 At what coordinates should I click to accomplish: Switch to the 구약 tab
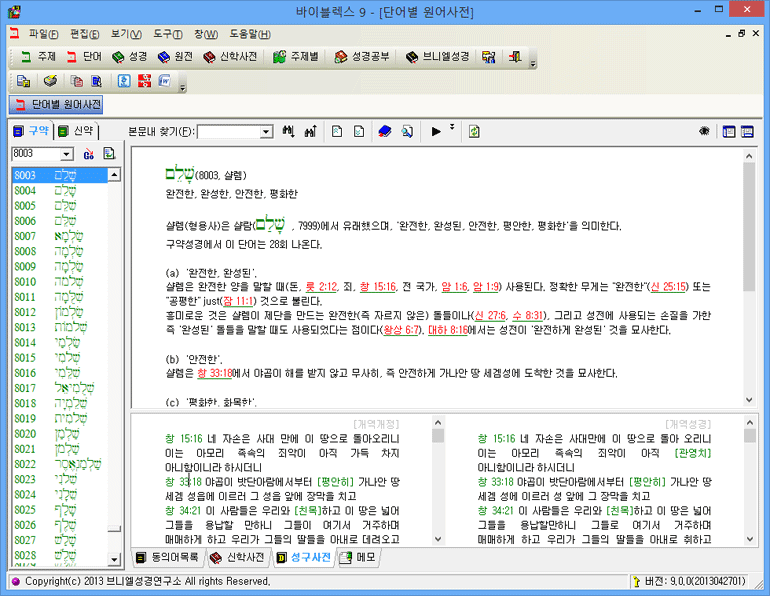point(31,131)
